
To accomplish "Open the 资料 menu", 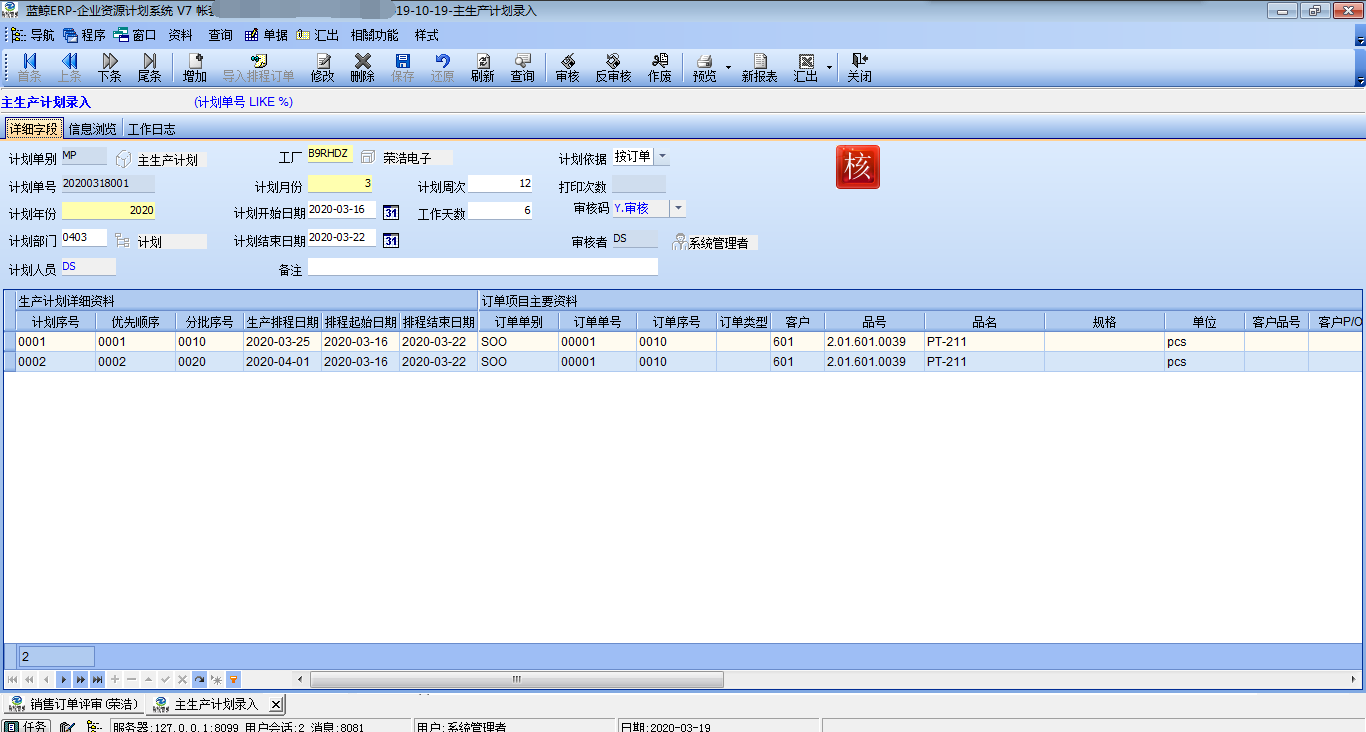I will 180,35.
